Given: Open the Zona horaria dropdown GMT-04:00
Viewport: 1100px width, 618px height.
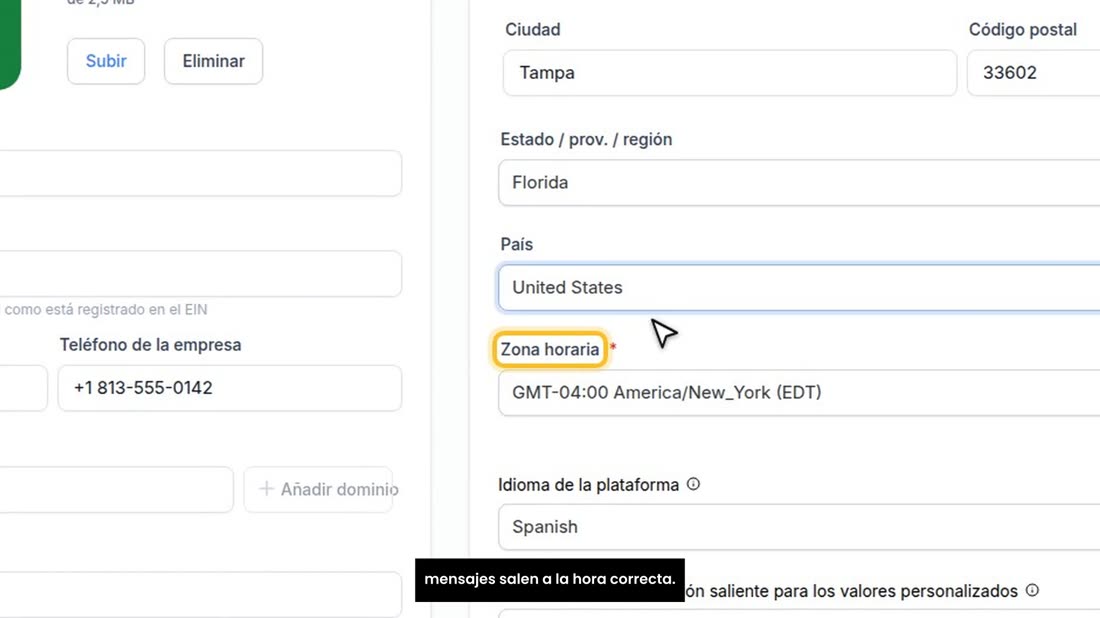Looking at the screenshot, I should click(x=799, y=392).
